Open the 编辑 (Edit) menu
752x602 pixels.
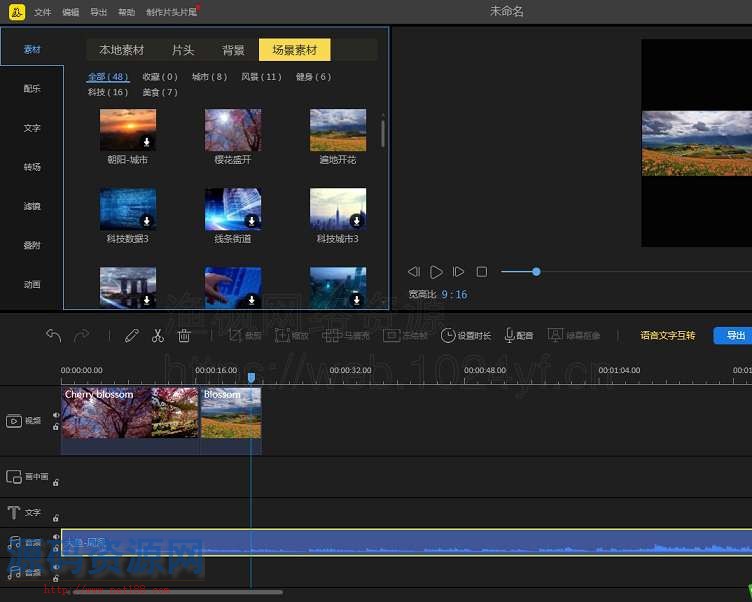70,12
